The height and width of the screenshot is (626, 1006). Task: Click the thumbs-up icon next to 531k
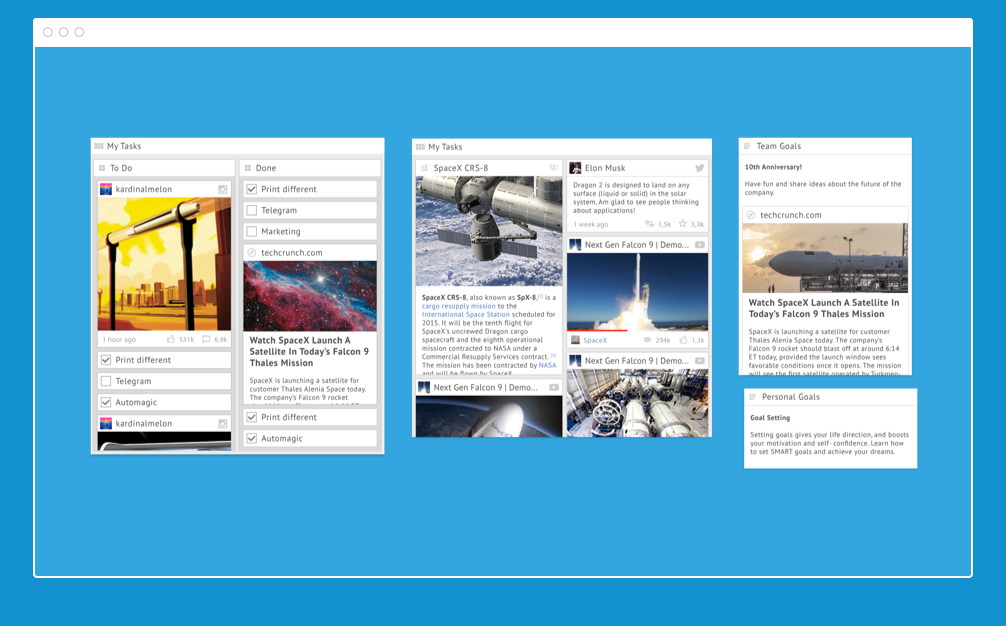pyautogui.click(x=171, y=339)
